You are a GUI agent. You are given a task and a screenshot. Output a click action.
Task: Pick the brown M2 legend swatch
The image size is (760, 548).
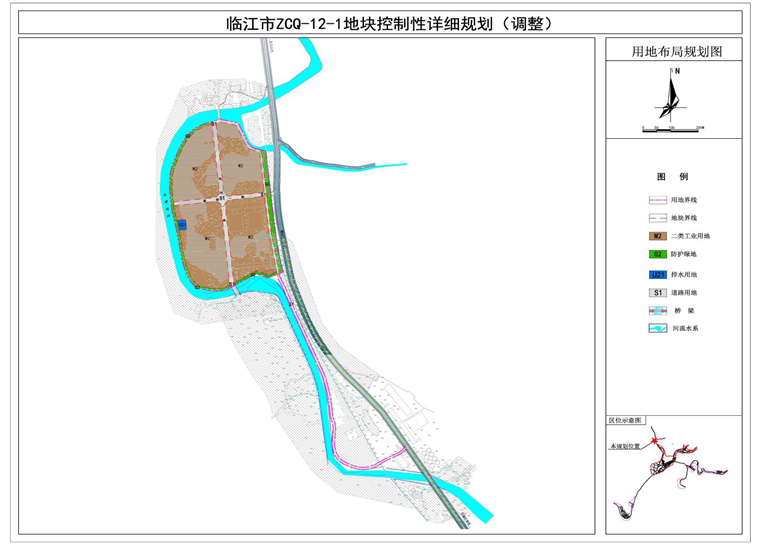click(657, 236)
